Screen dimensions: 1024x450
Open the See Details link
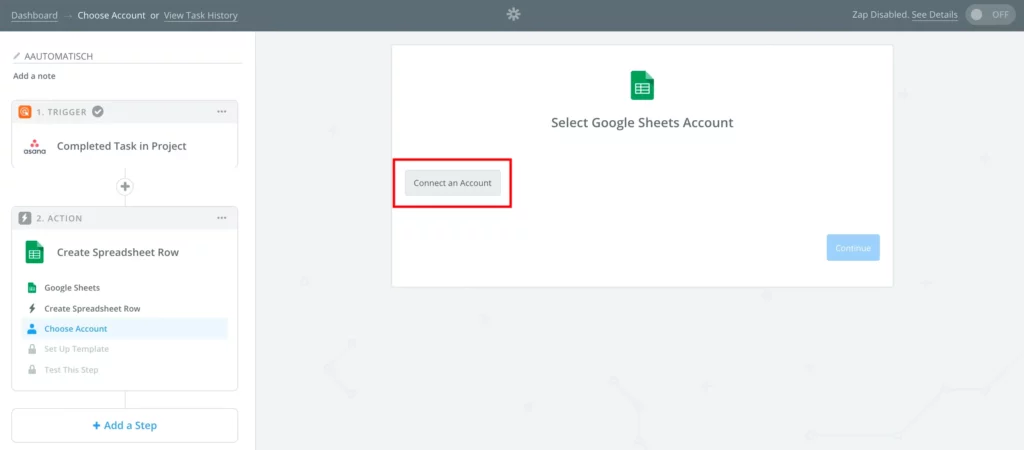click(x=935, y=14)
